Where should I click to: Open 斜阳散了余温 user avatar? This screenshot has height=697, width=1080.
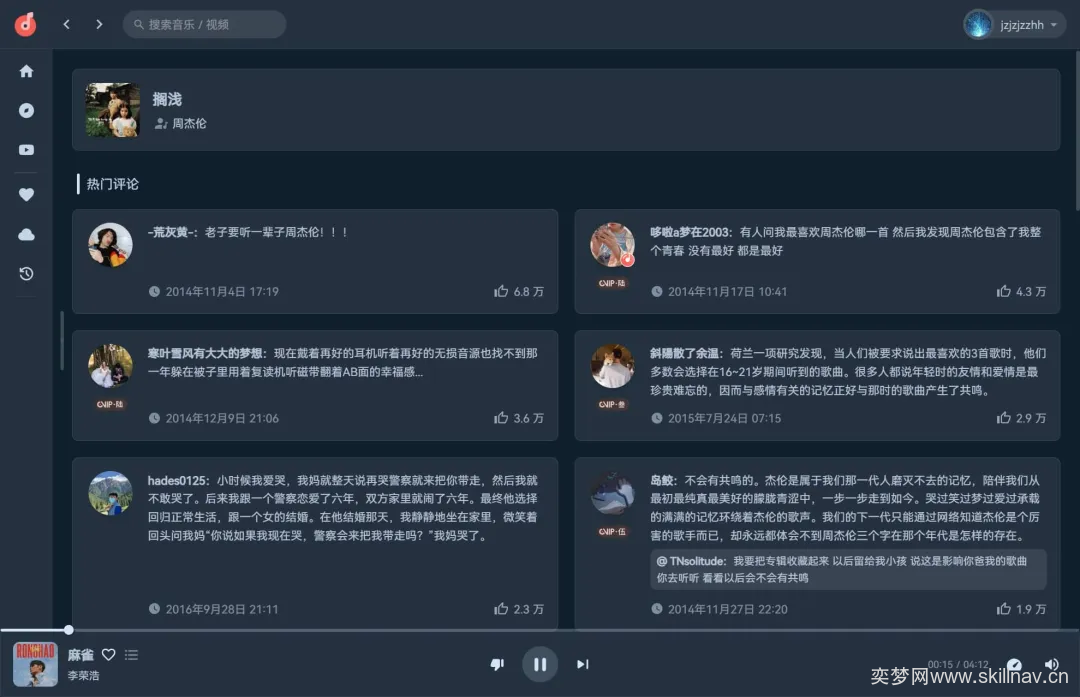pyautogui.click(x=612, y=366)
